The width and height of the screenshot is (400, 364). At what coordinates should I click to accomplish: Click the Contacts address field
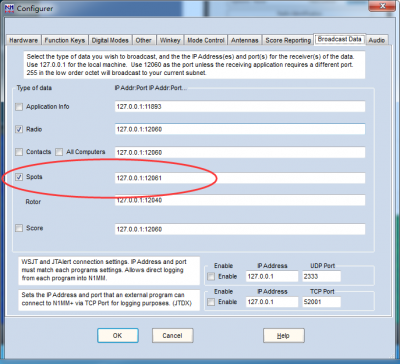[240, 152]
